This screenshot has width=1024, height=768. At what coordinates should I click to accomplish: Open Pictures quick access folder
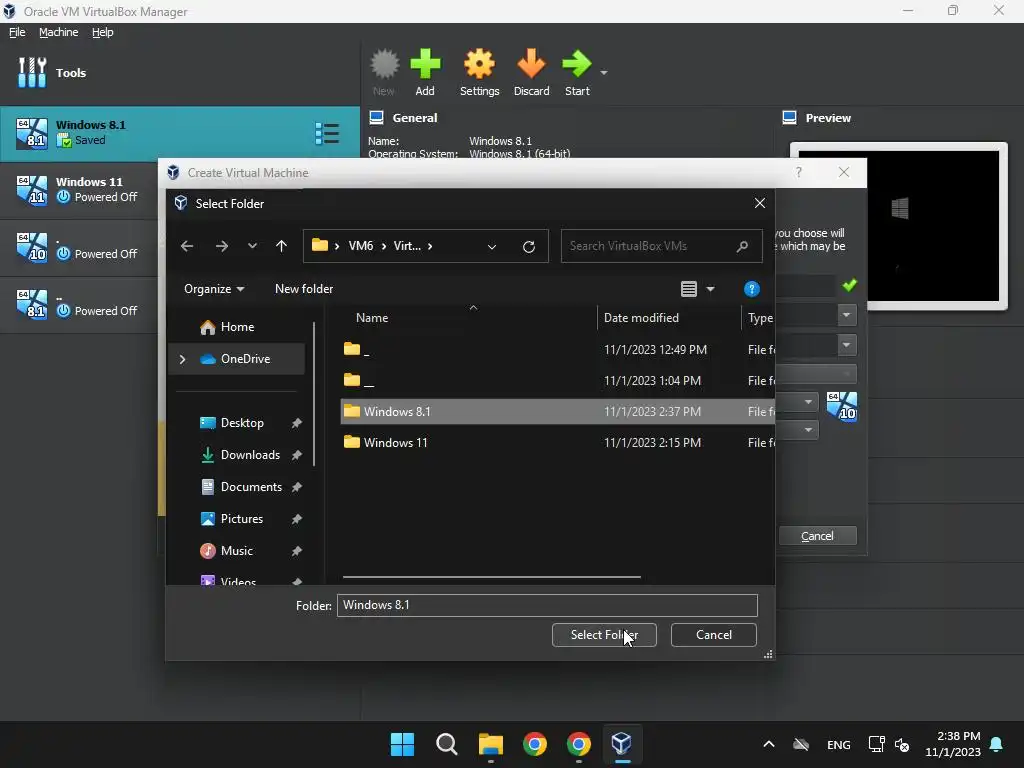[242, 519]
